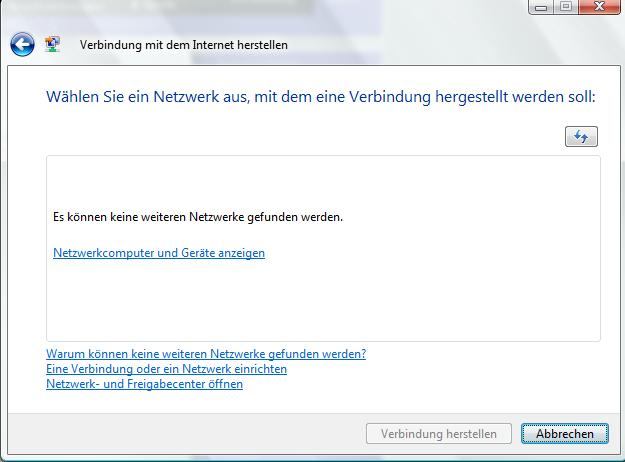
Task: Click 'Eine Verbindung oder ein Netzwerk einrichten'
Action: 166,369
